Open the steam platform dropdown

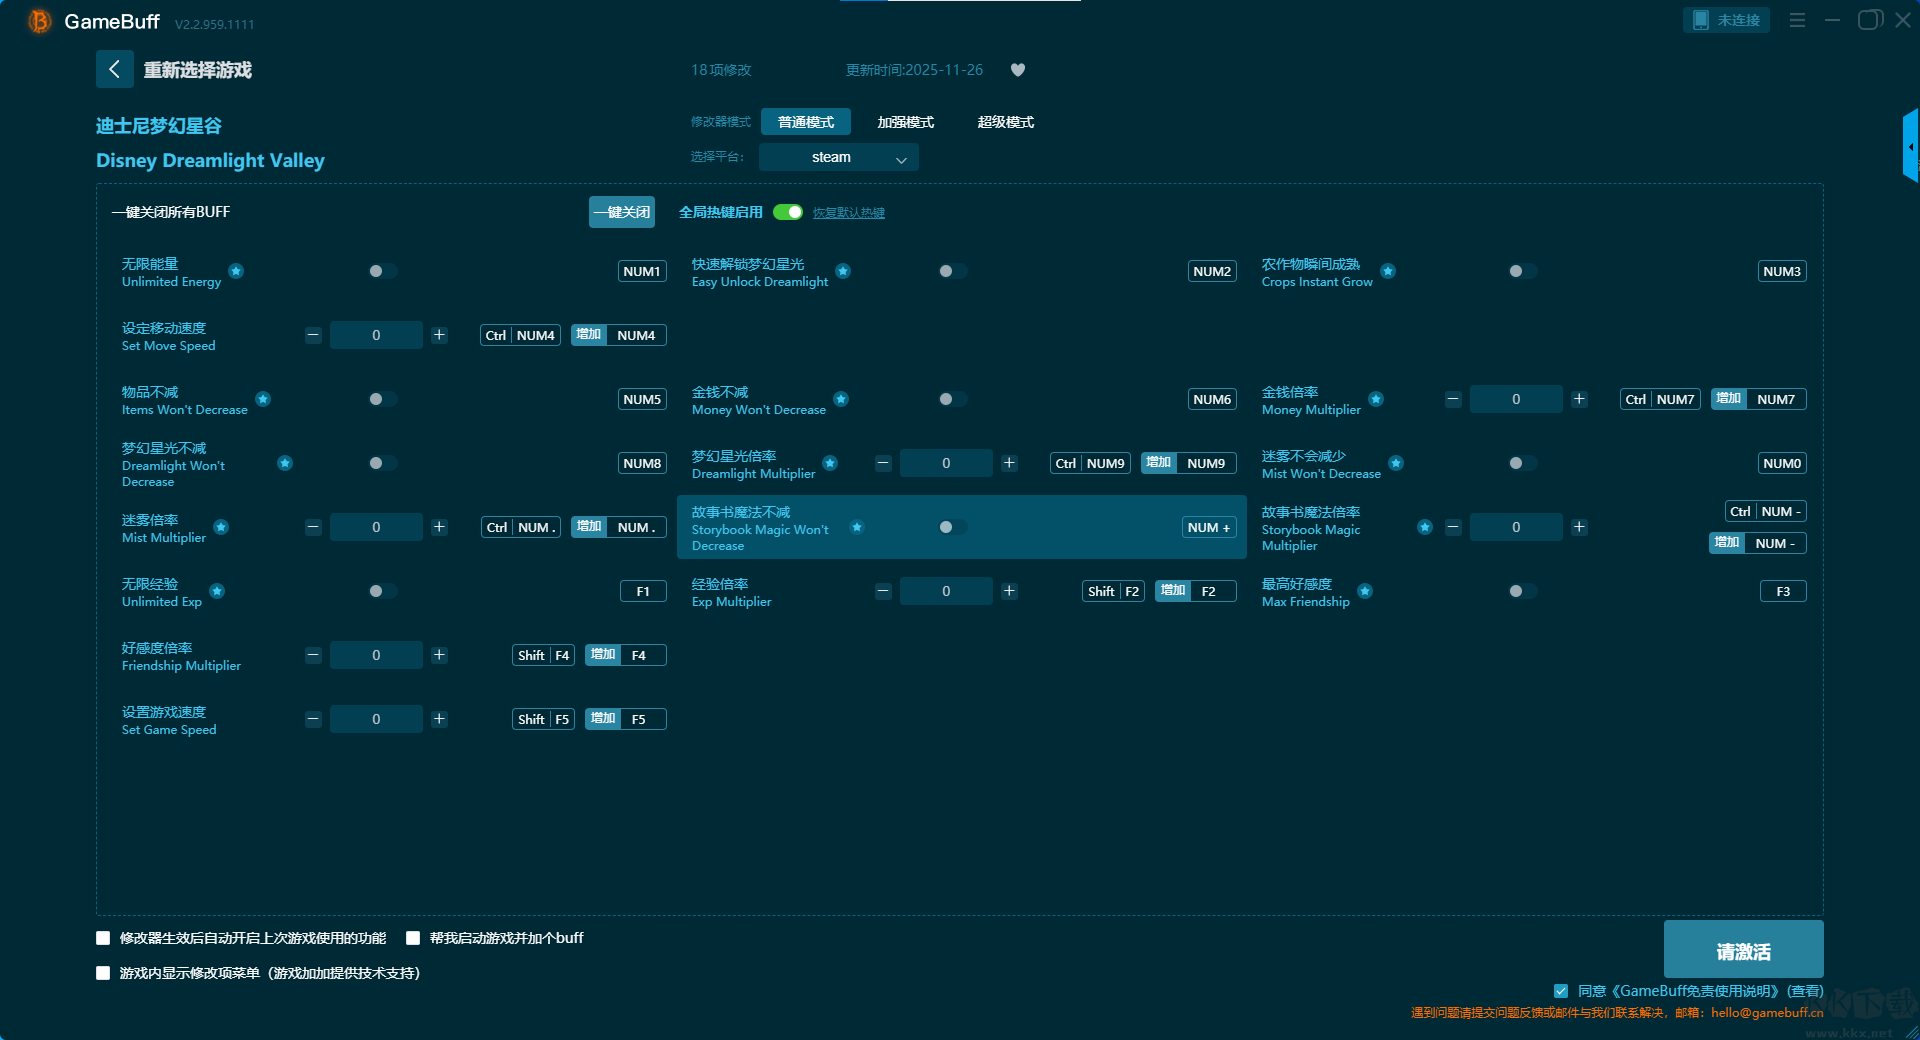coord(838,157)
